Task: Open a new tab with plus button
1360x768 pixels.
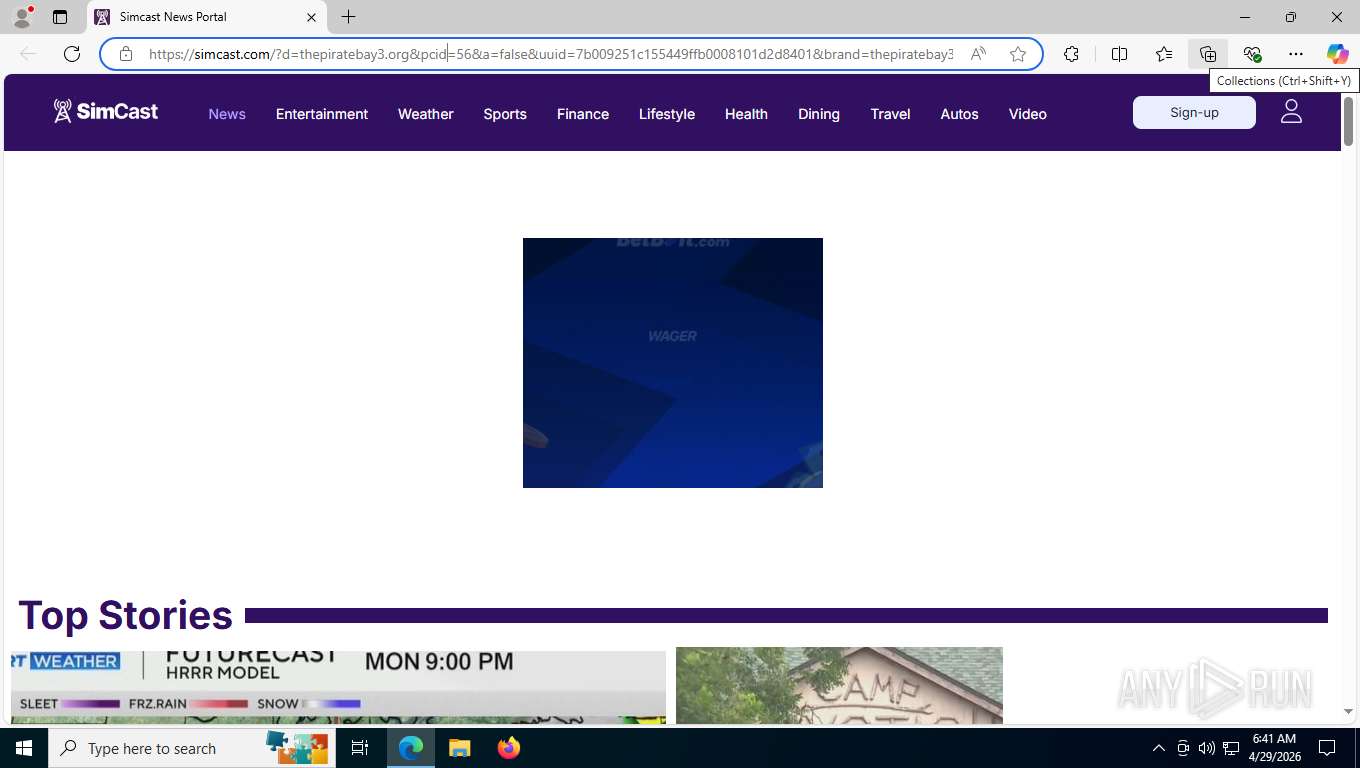Action: [x=348, y=17]
